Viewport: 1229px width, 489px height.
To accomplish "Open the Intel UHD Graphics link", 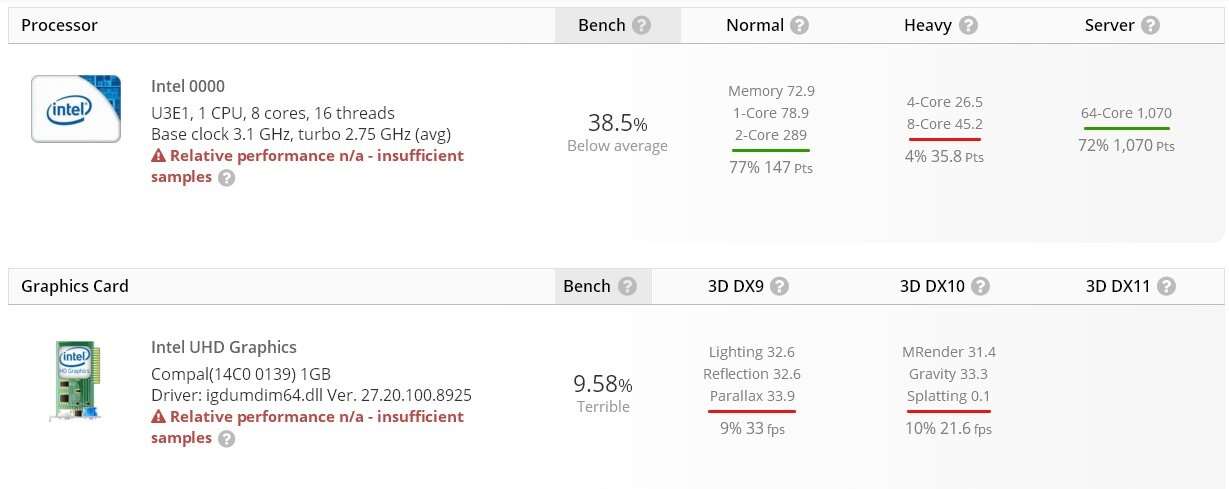I will coord(224,348).
